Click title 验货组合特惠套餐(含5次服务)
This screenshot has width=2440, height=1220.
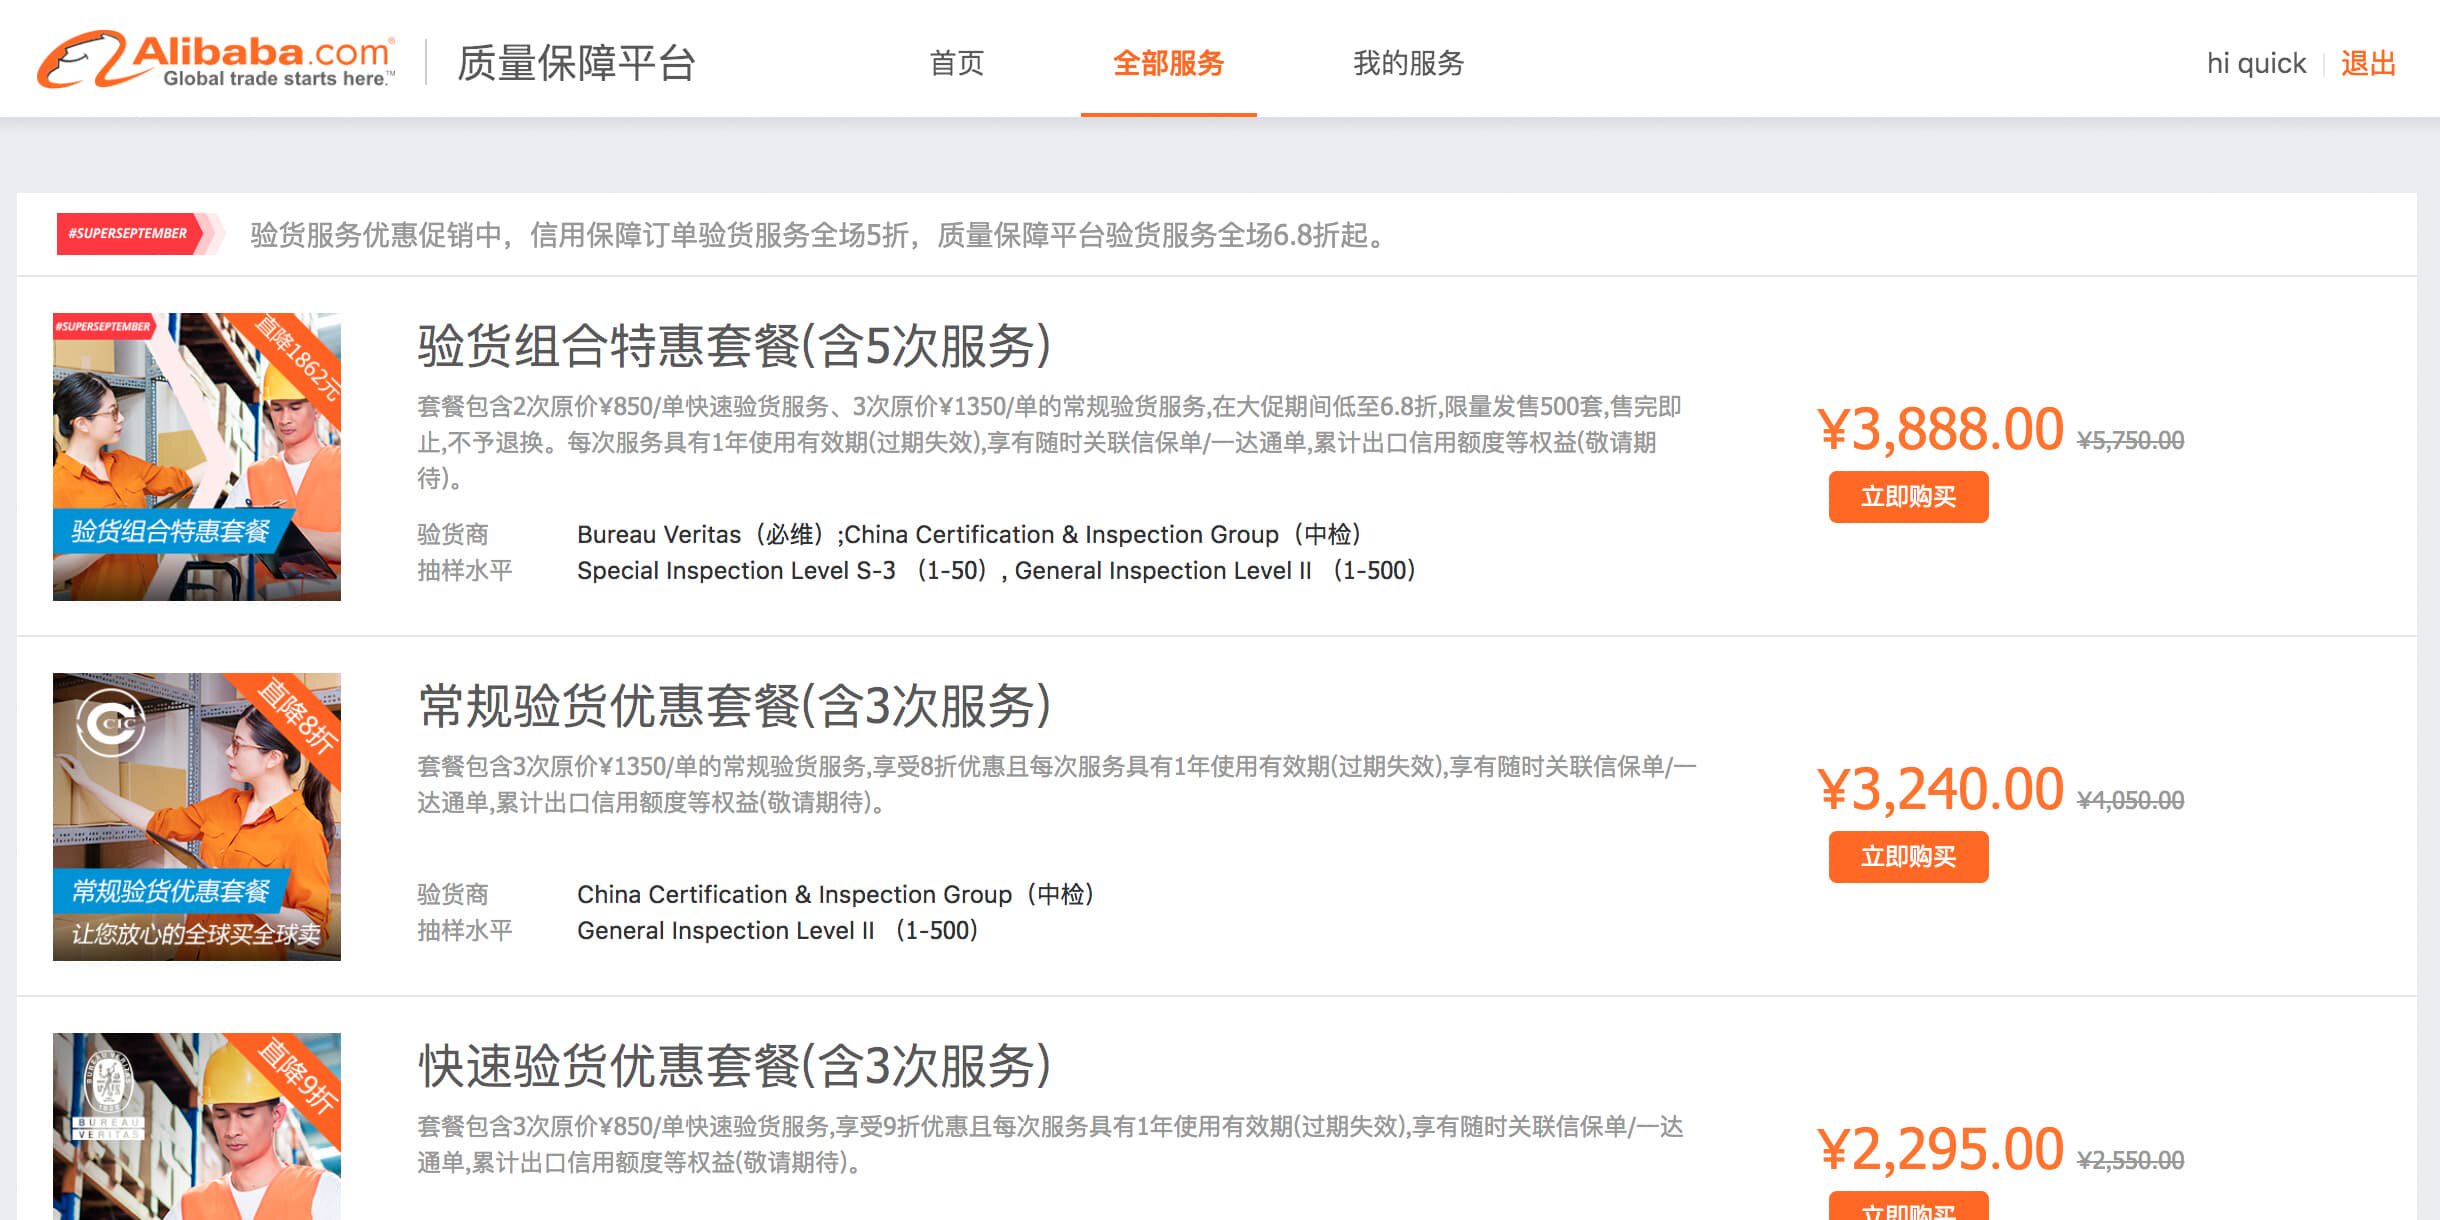(734, 346)
